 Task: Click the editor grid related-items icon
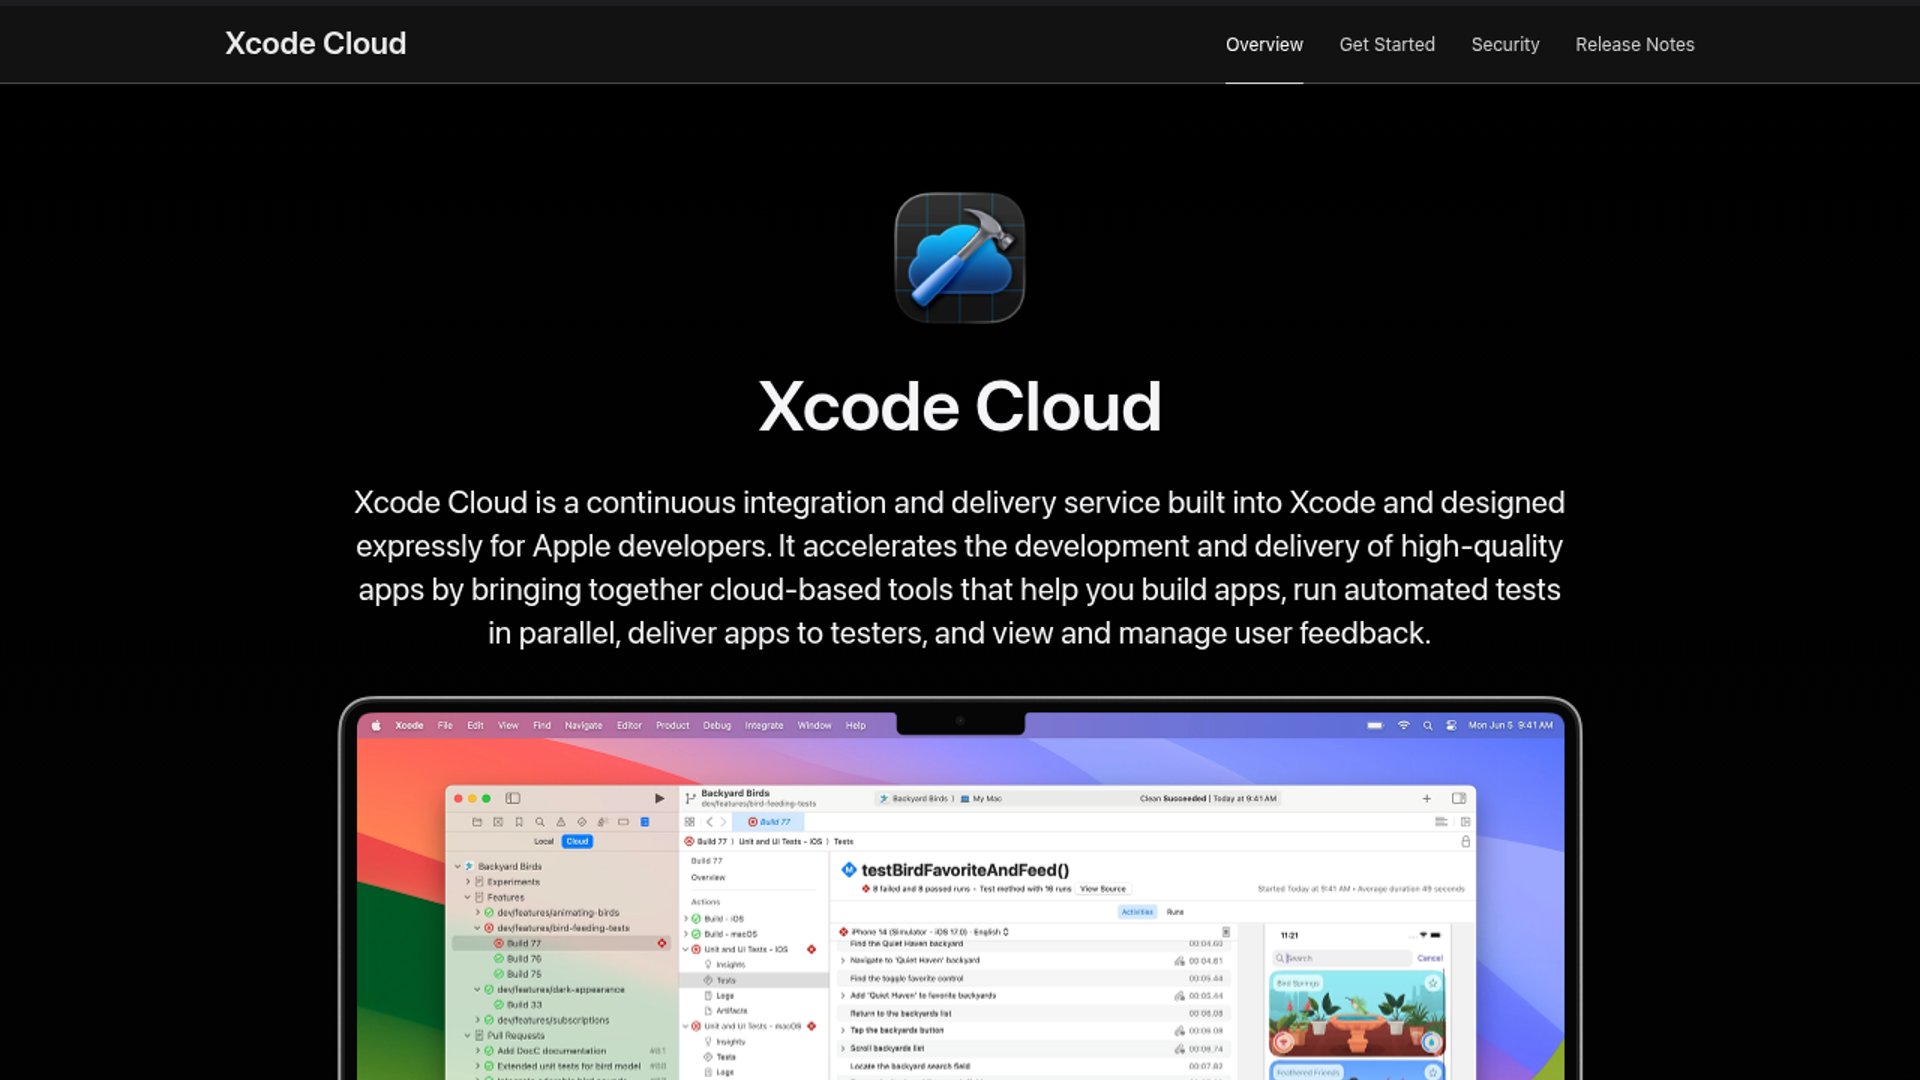[x=690, y=822]
